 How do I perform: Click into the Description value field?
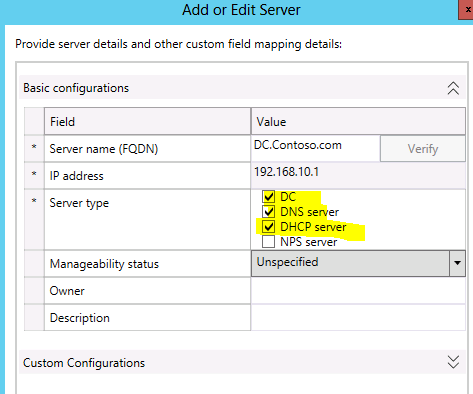pos(358,318)
